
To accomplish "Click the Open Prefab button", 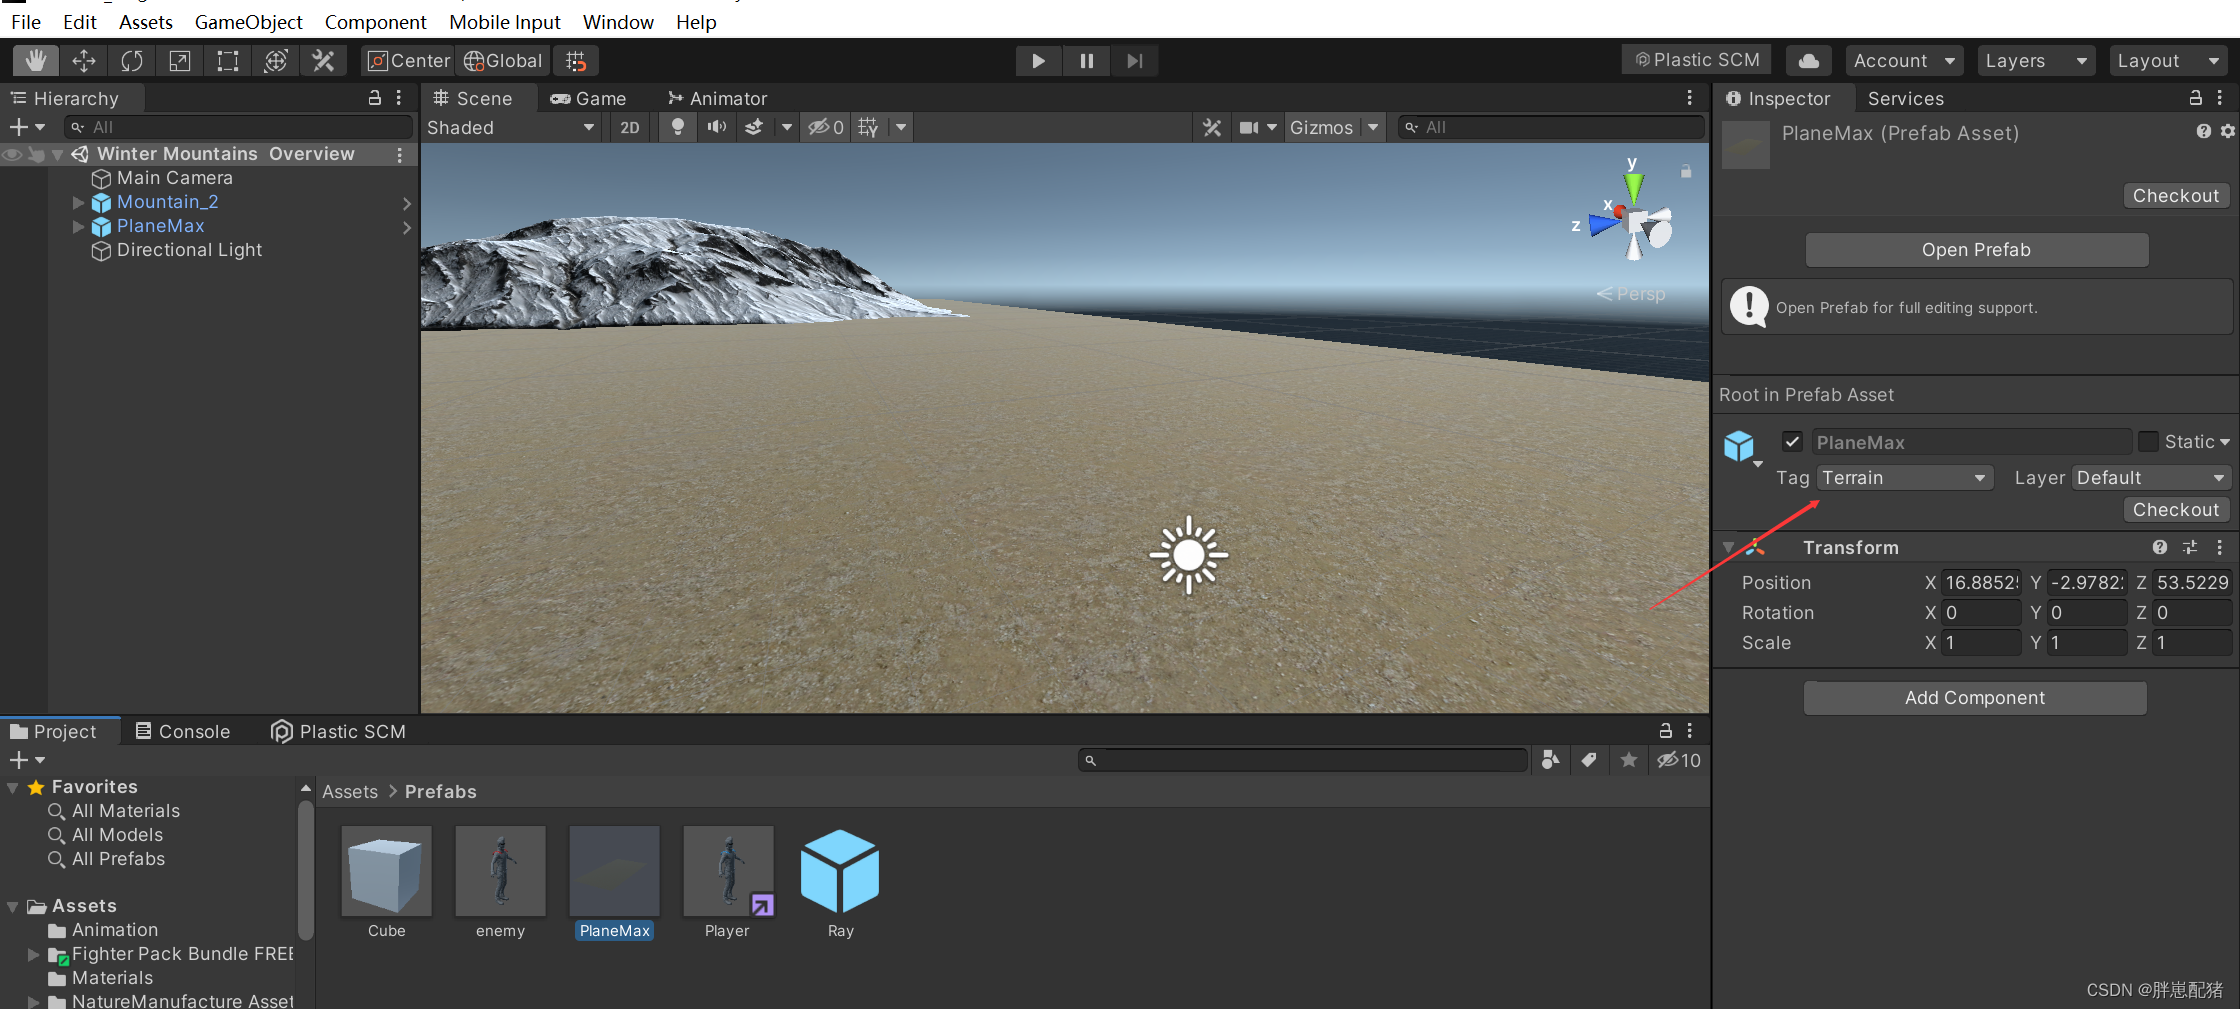I will [x=1975, y=250].
